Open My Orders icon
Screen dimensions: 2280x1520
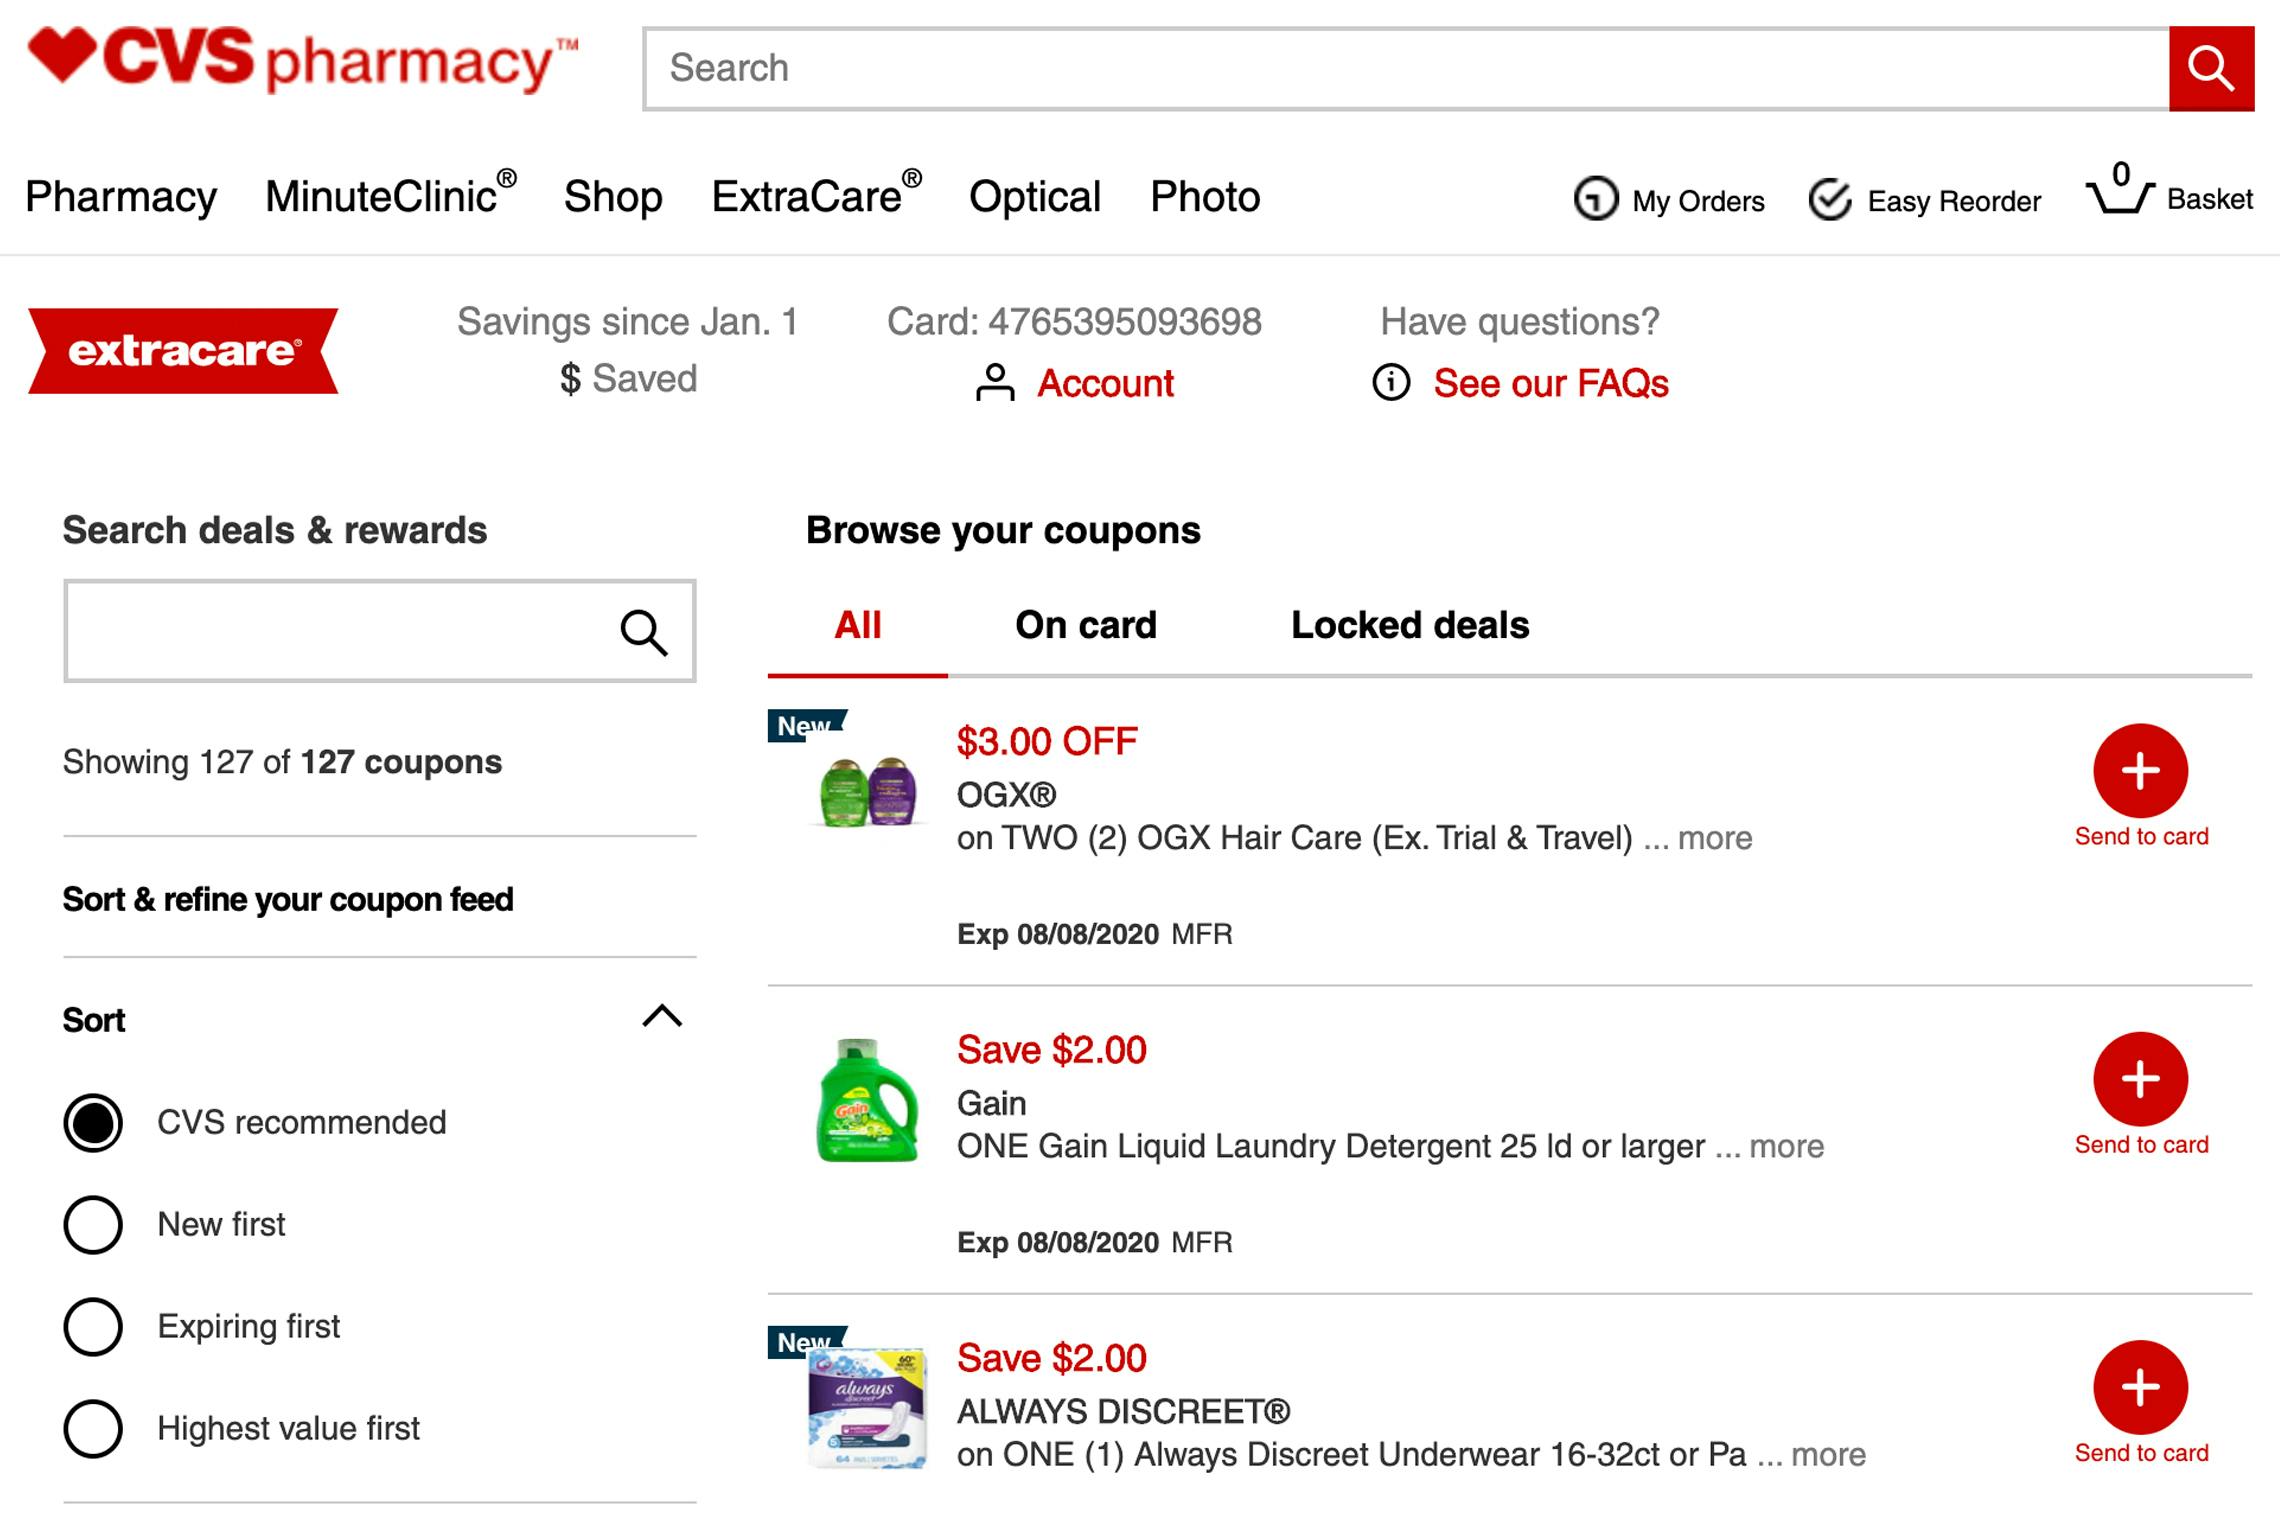(1595, 198)
